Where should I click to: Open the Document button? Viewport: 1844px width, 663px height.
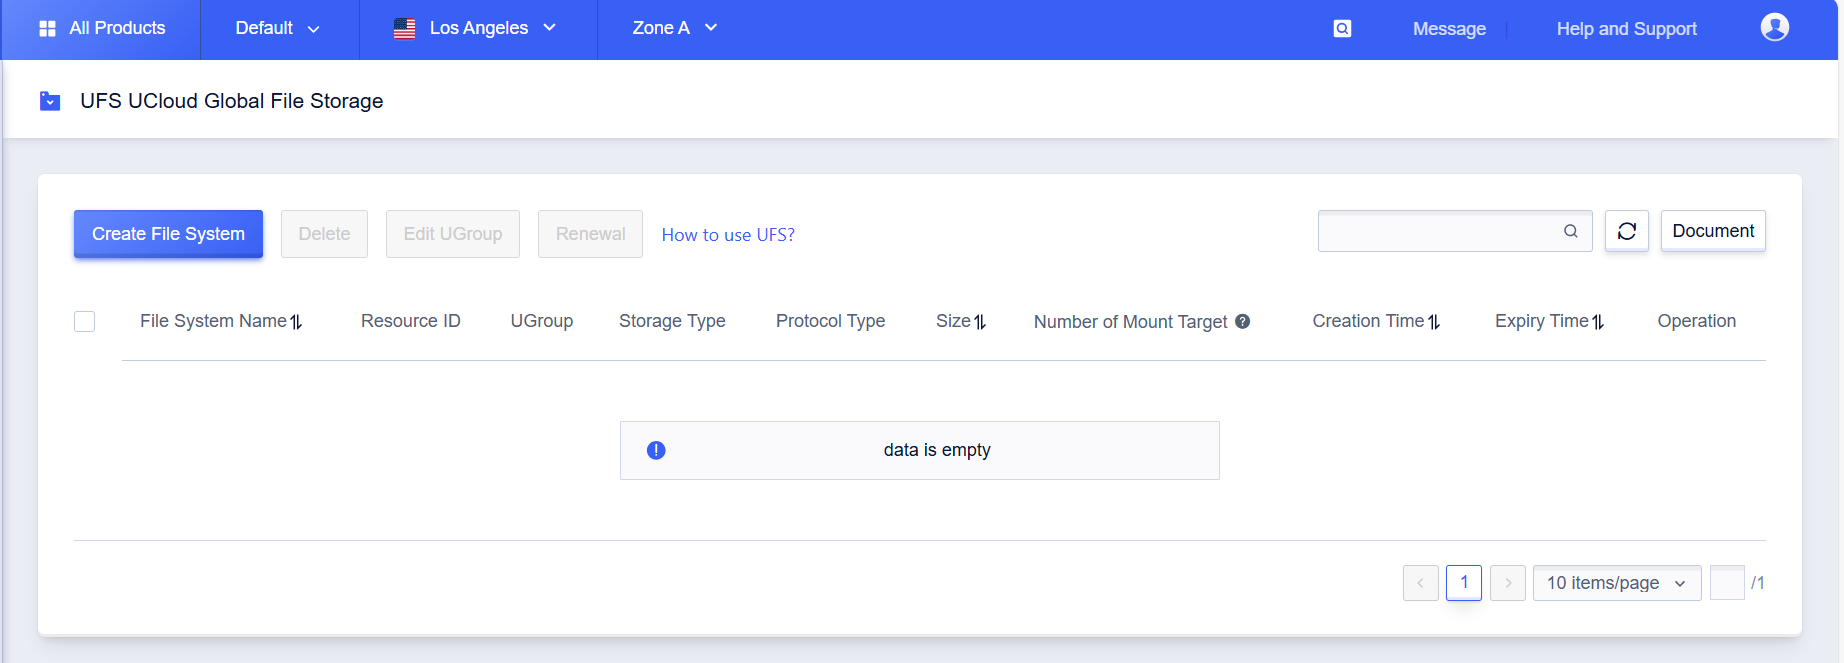point(1713,231)
